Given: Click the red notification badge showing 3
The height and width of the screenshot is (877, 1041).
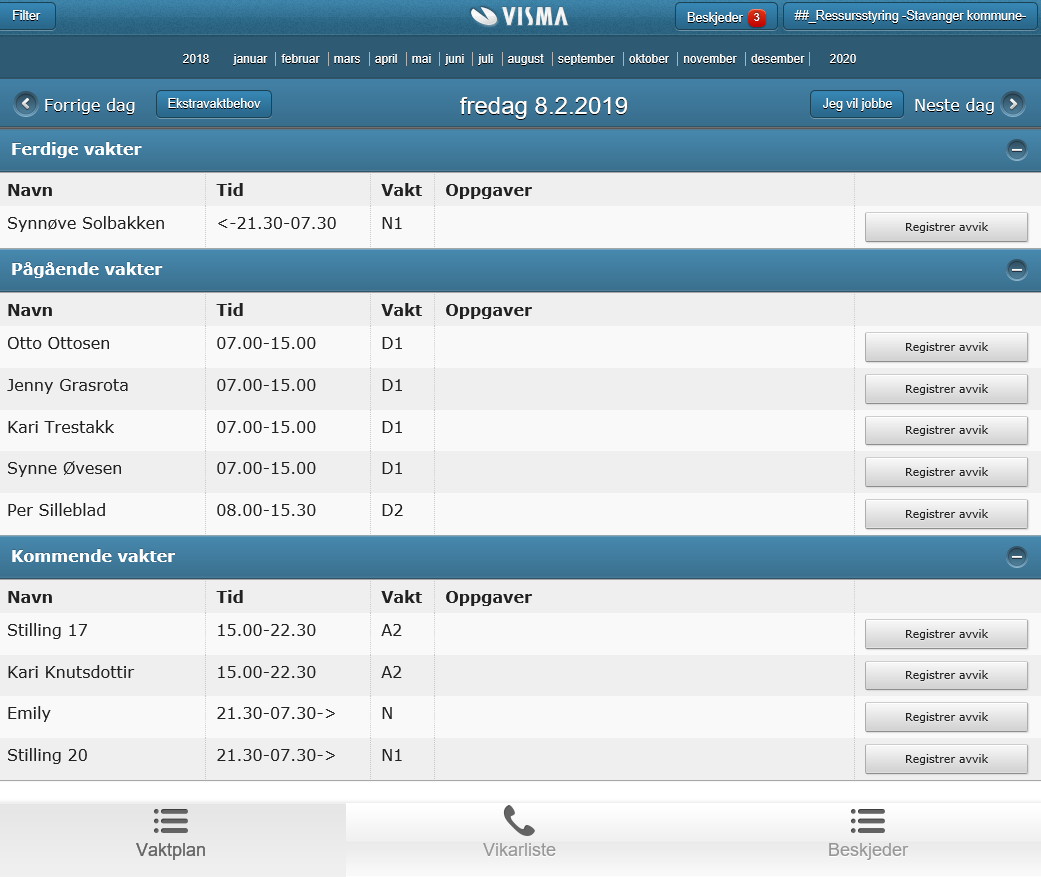Looking at the screenshot, I should pyautogui.click(x=757, y=18).
